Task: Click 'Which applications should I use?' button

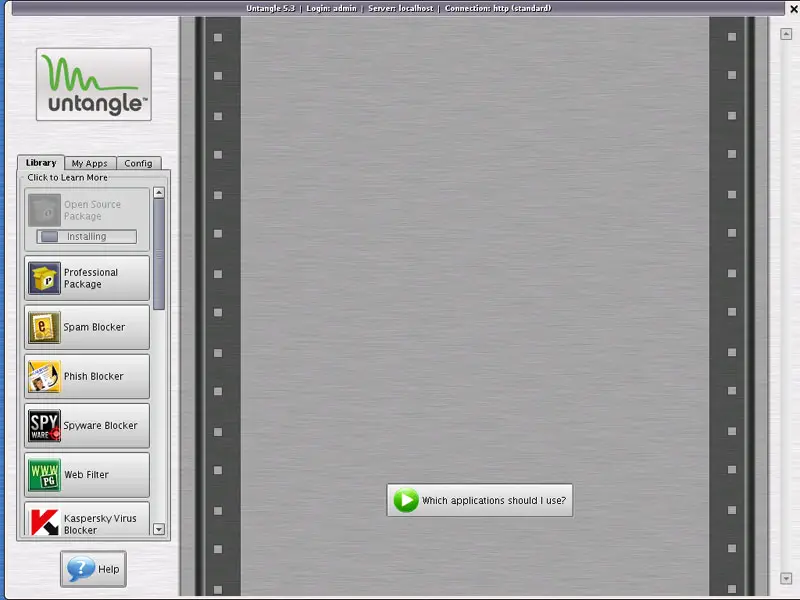Action: [x=480, y=500]
